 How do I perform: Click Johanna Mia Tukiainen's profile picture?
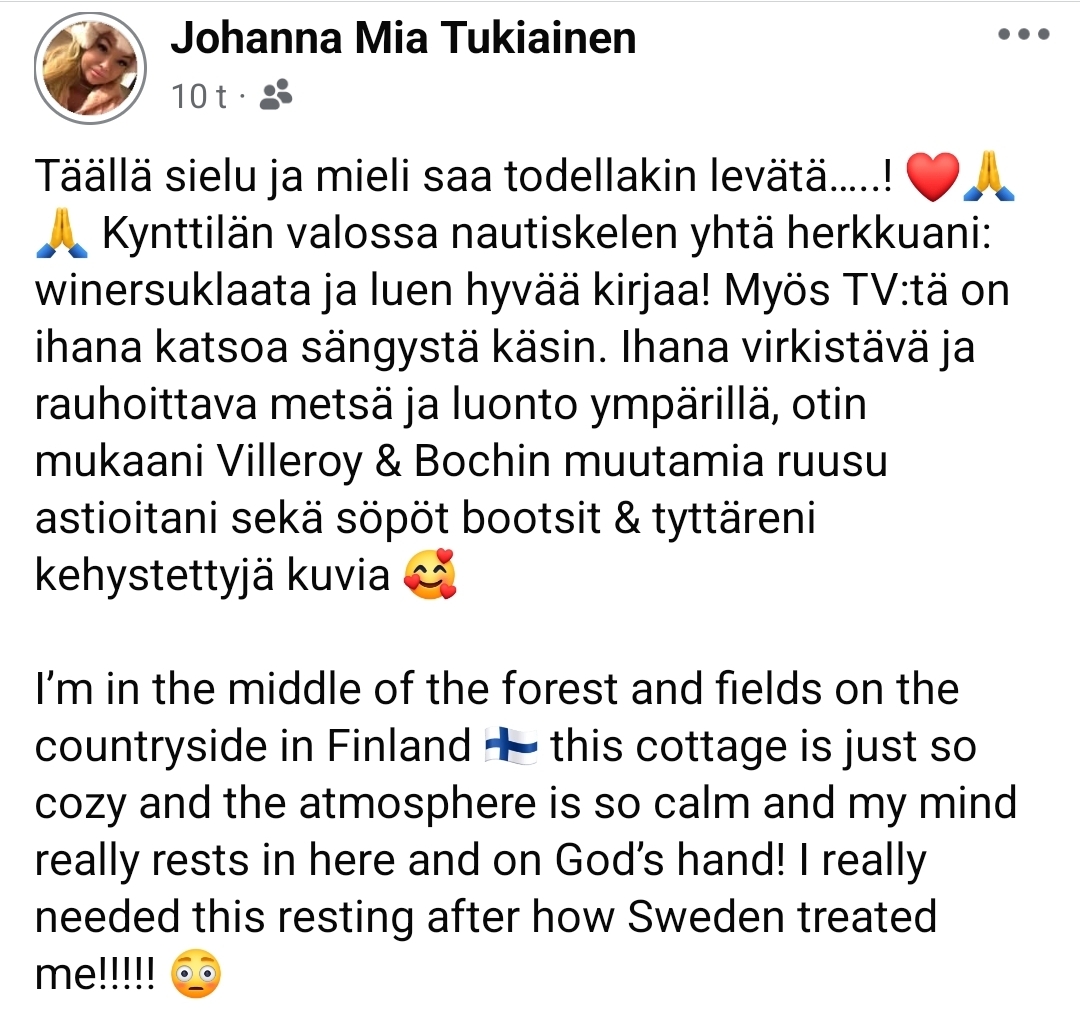pos(90,67)
